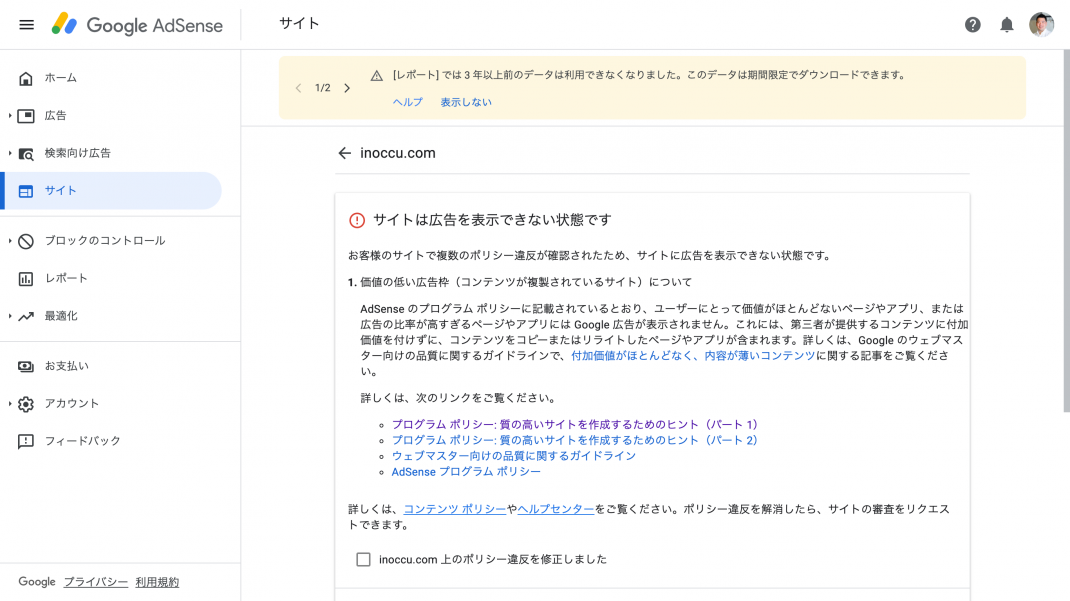1070x601 pixels.
Task: Click the フィードバック feedback icon
Action: pyautogui.click(x=26, y=441)
